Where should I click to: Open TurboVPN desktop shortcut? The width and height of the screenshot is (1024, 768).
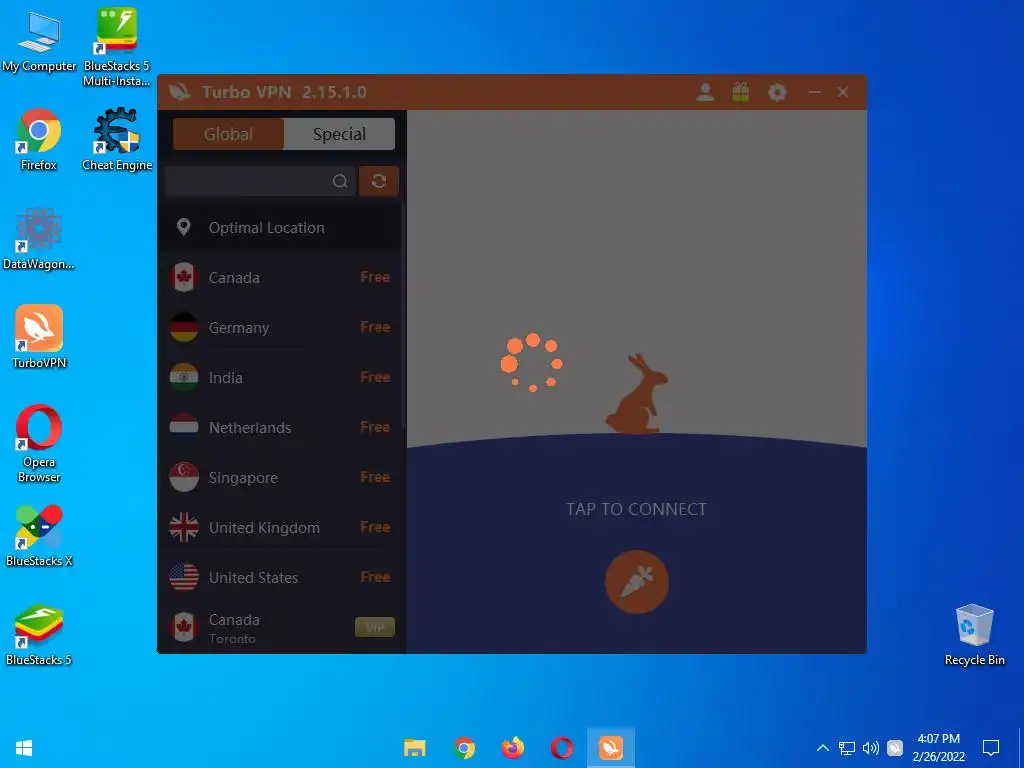[x=39, y=338]
